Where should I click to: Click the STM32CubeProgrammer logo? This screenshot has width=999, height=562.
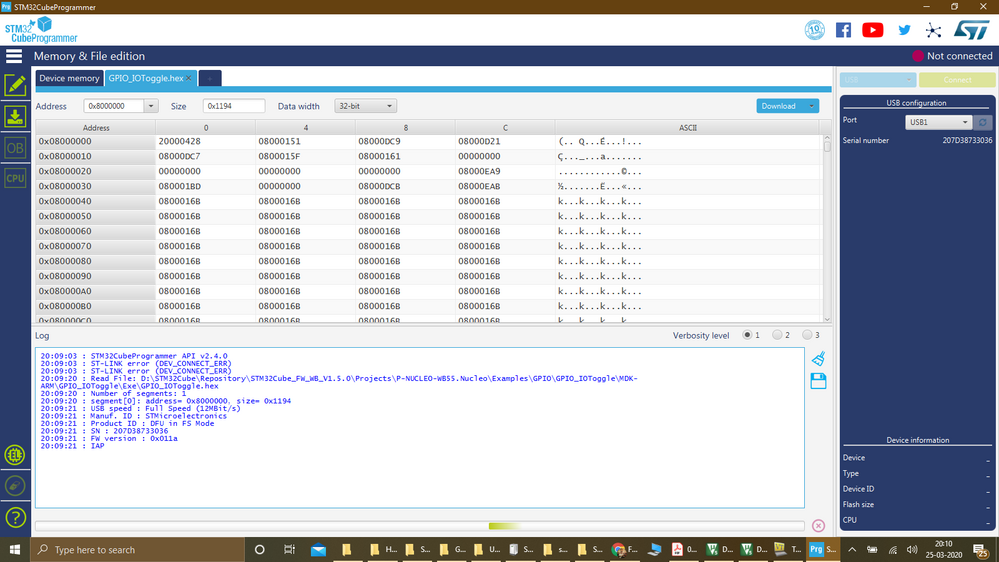(x=41, y=30)
